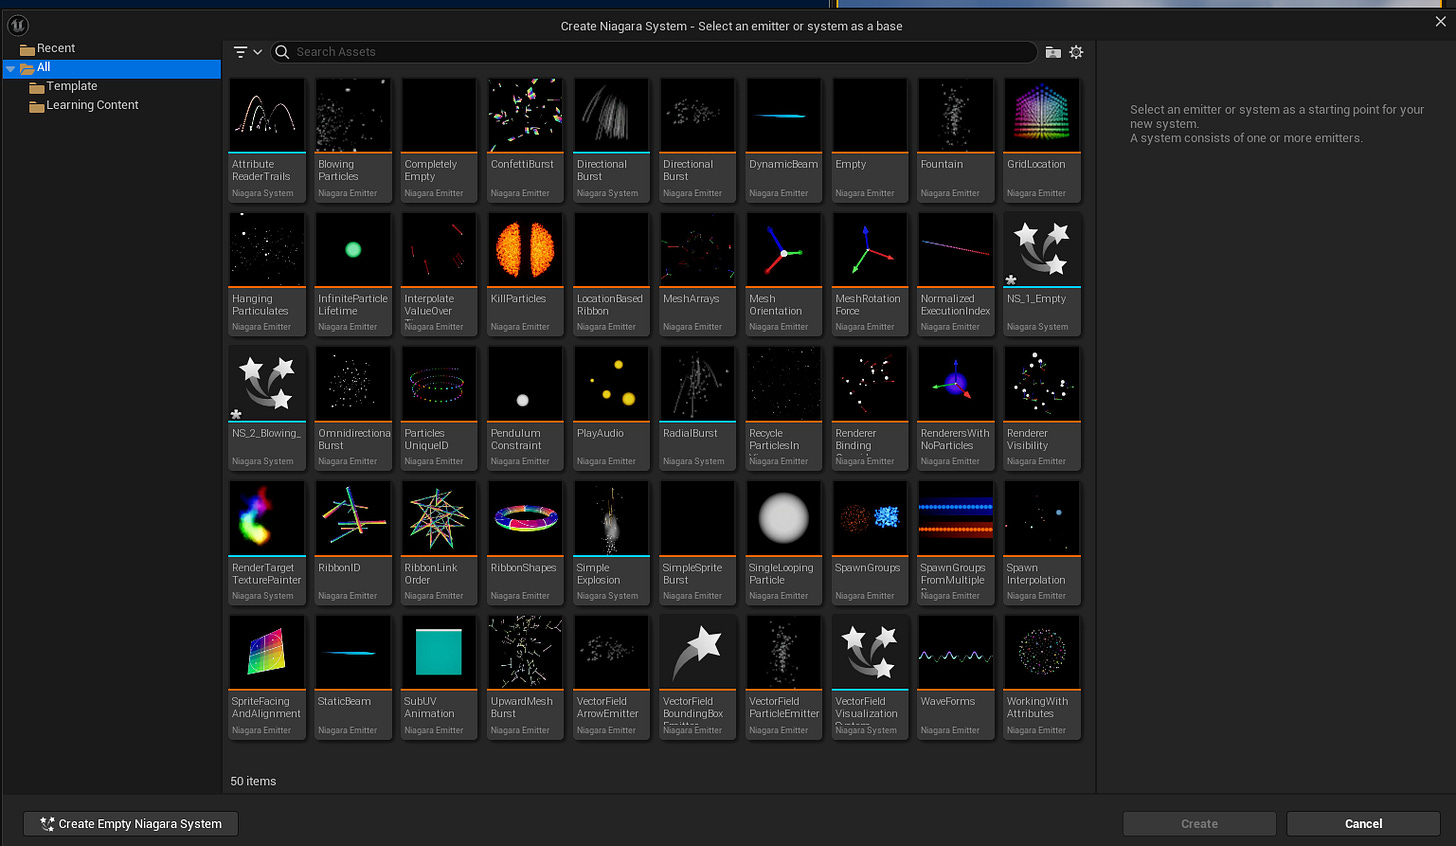Close the dialog with the X button
The image size is (1456, 846).
coord(1441,22)
